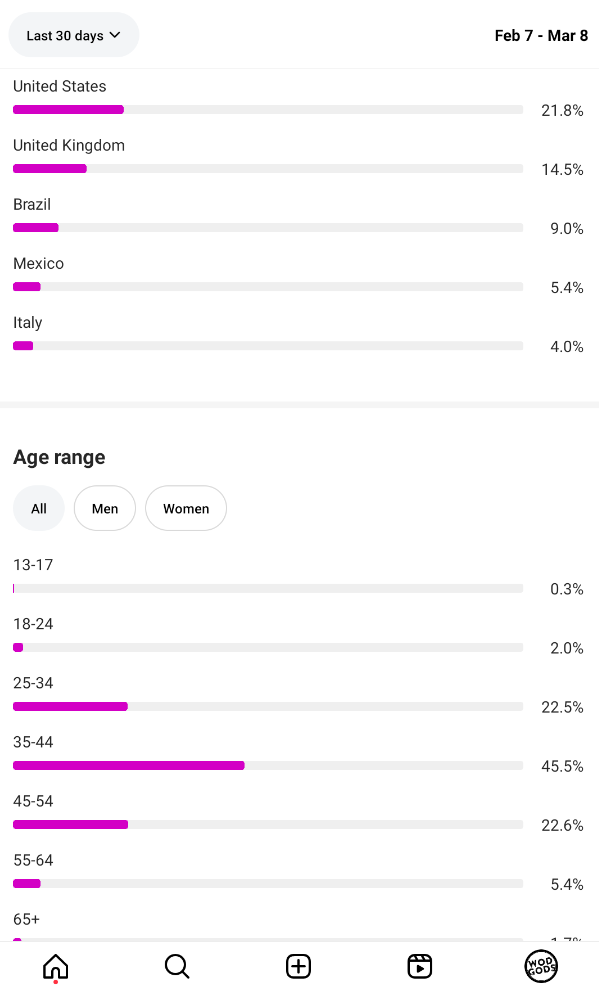Open the Search magnifier icon
This screenshot has width=599, height=988.
tap(177, 966)
